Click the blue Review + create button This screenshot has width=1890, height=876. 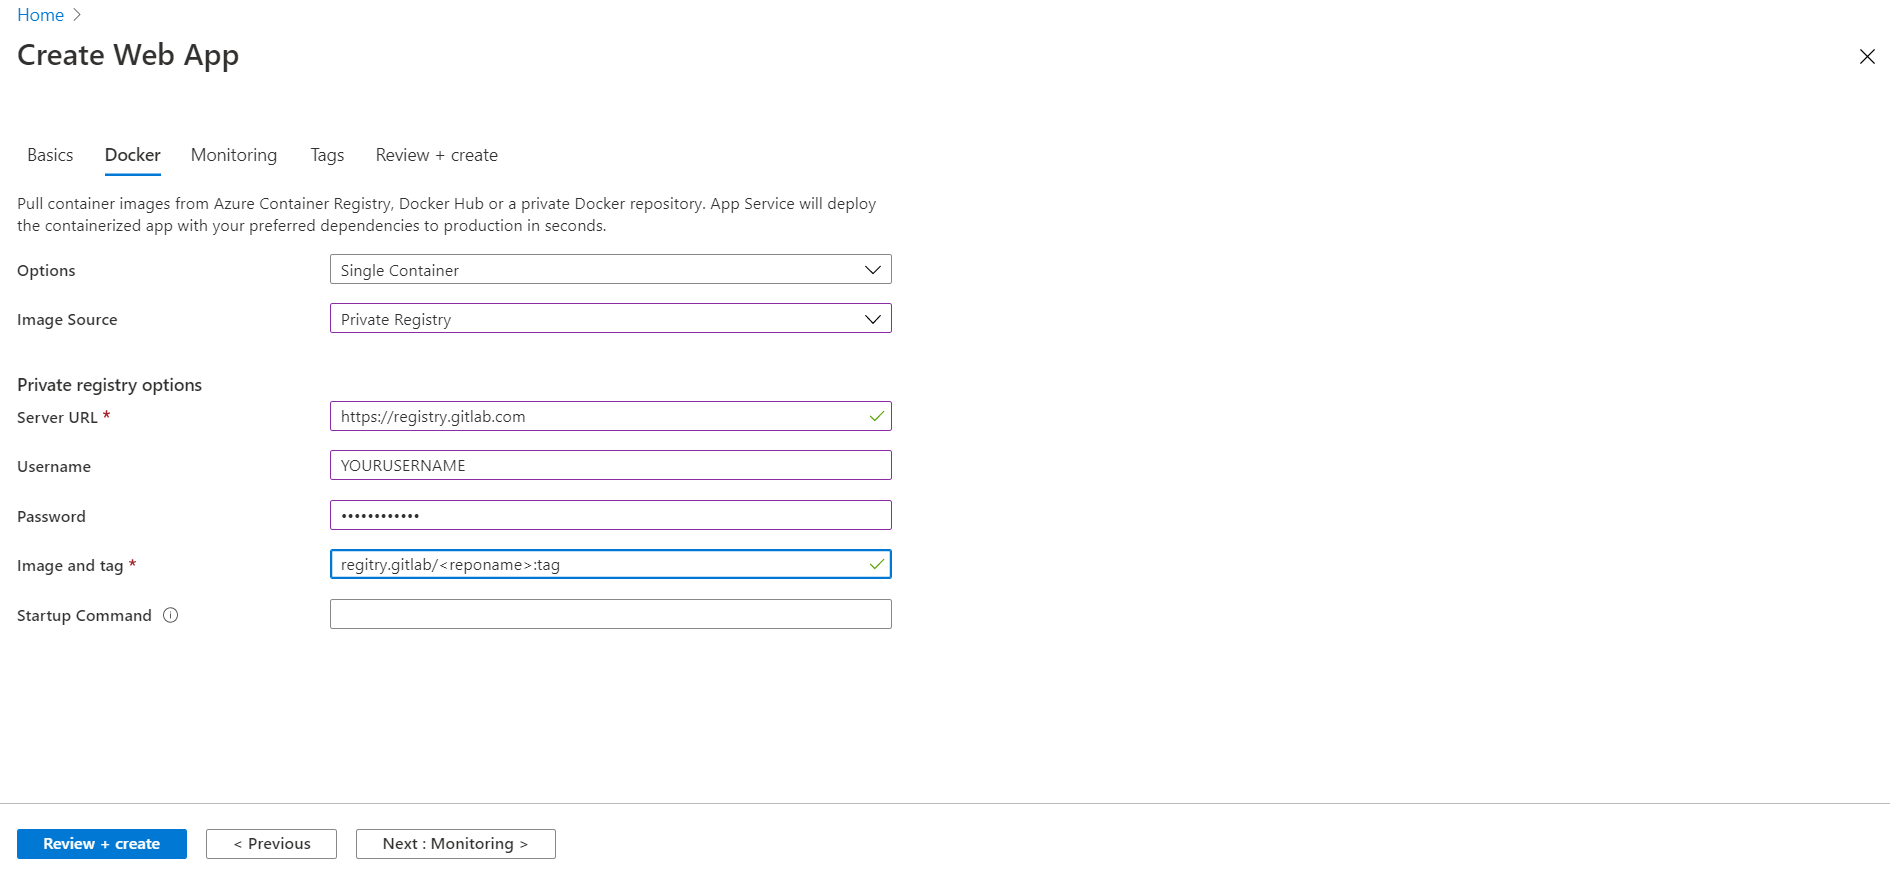[102, 844]
